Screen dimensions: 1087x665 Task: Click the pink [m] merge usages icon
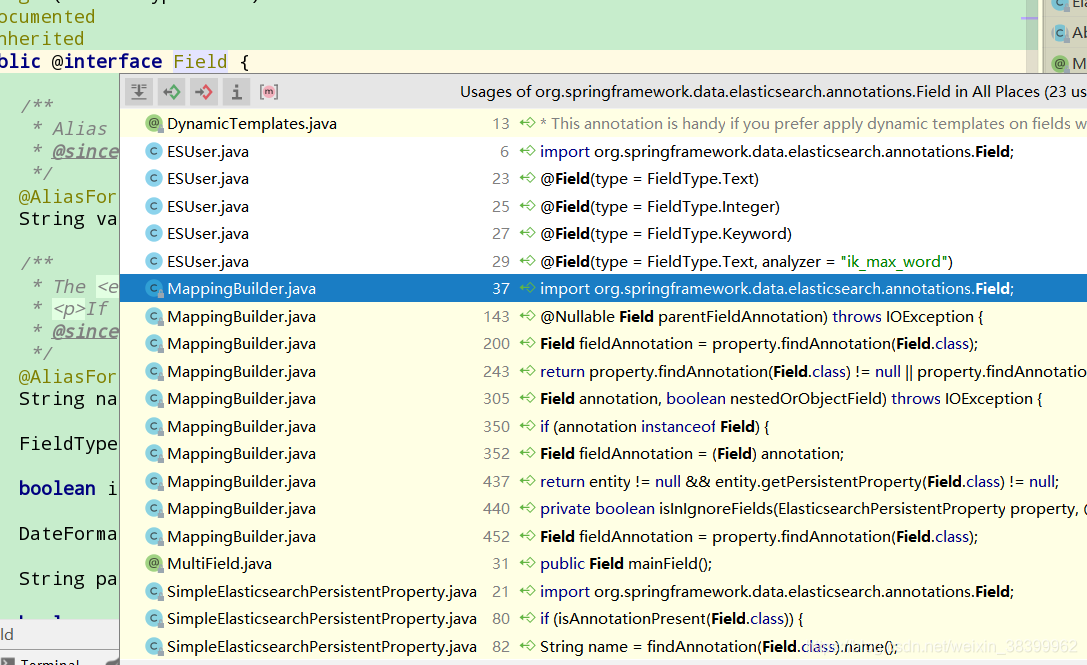coord(268,91)
